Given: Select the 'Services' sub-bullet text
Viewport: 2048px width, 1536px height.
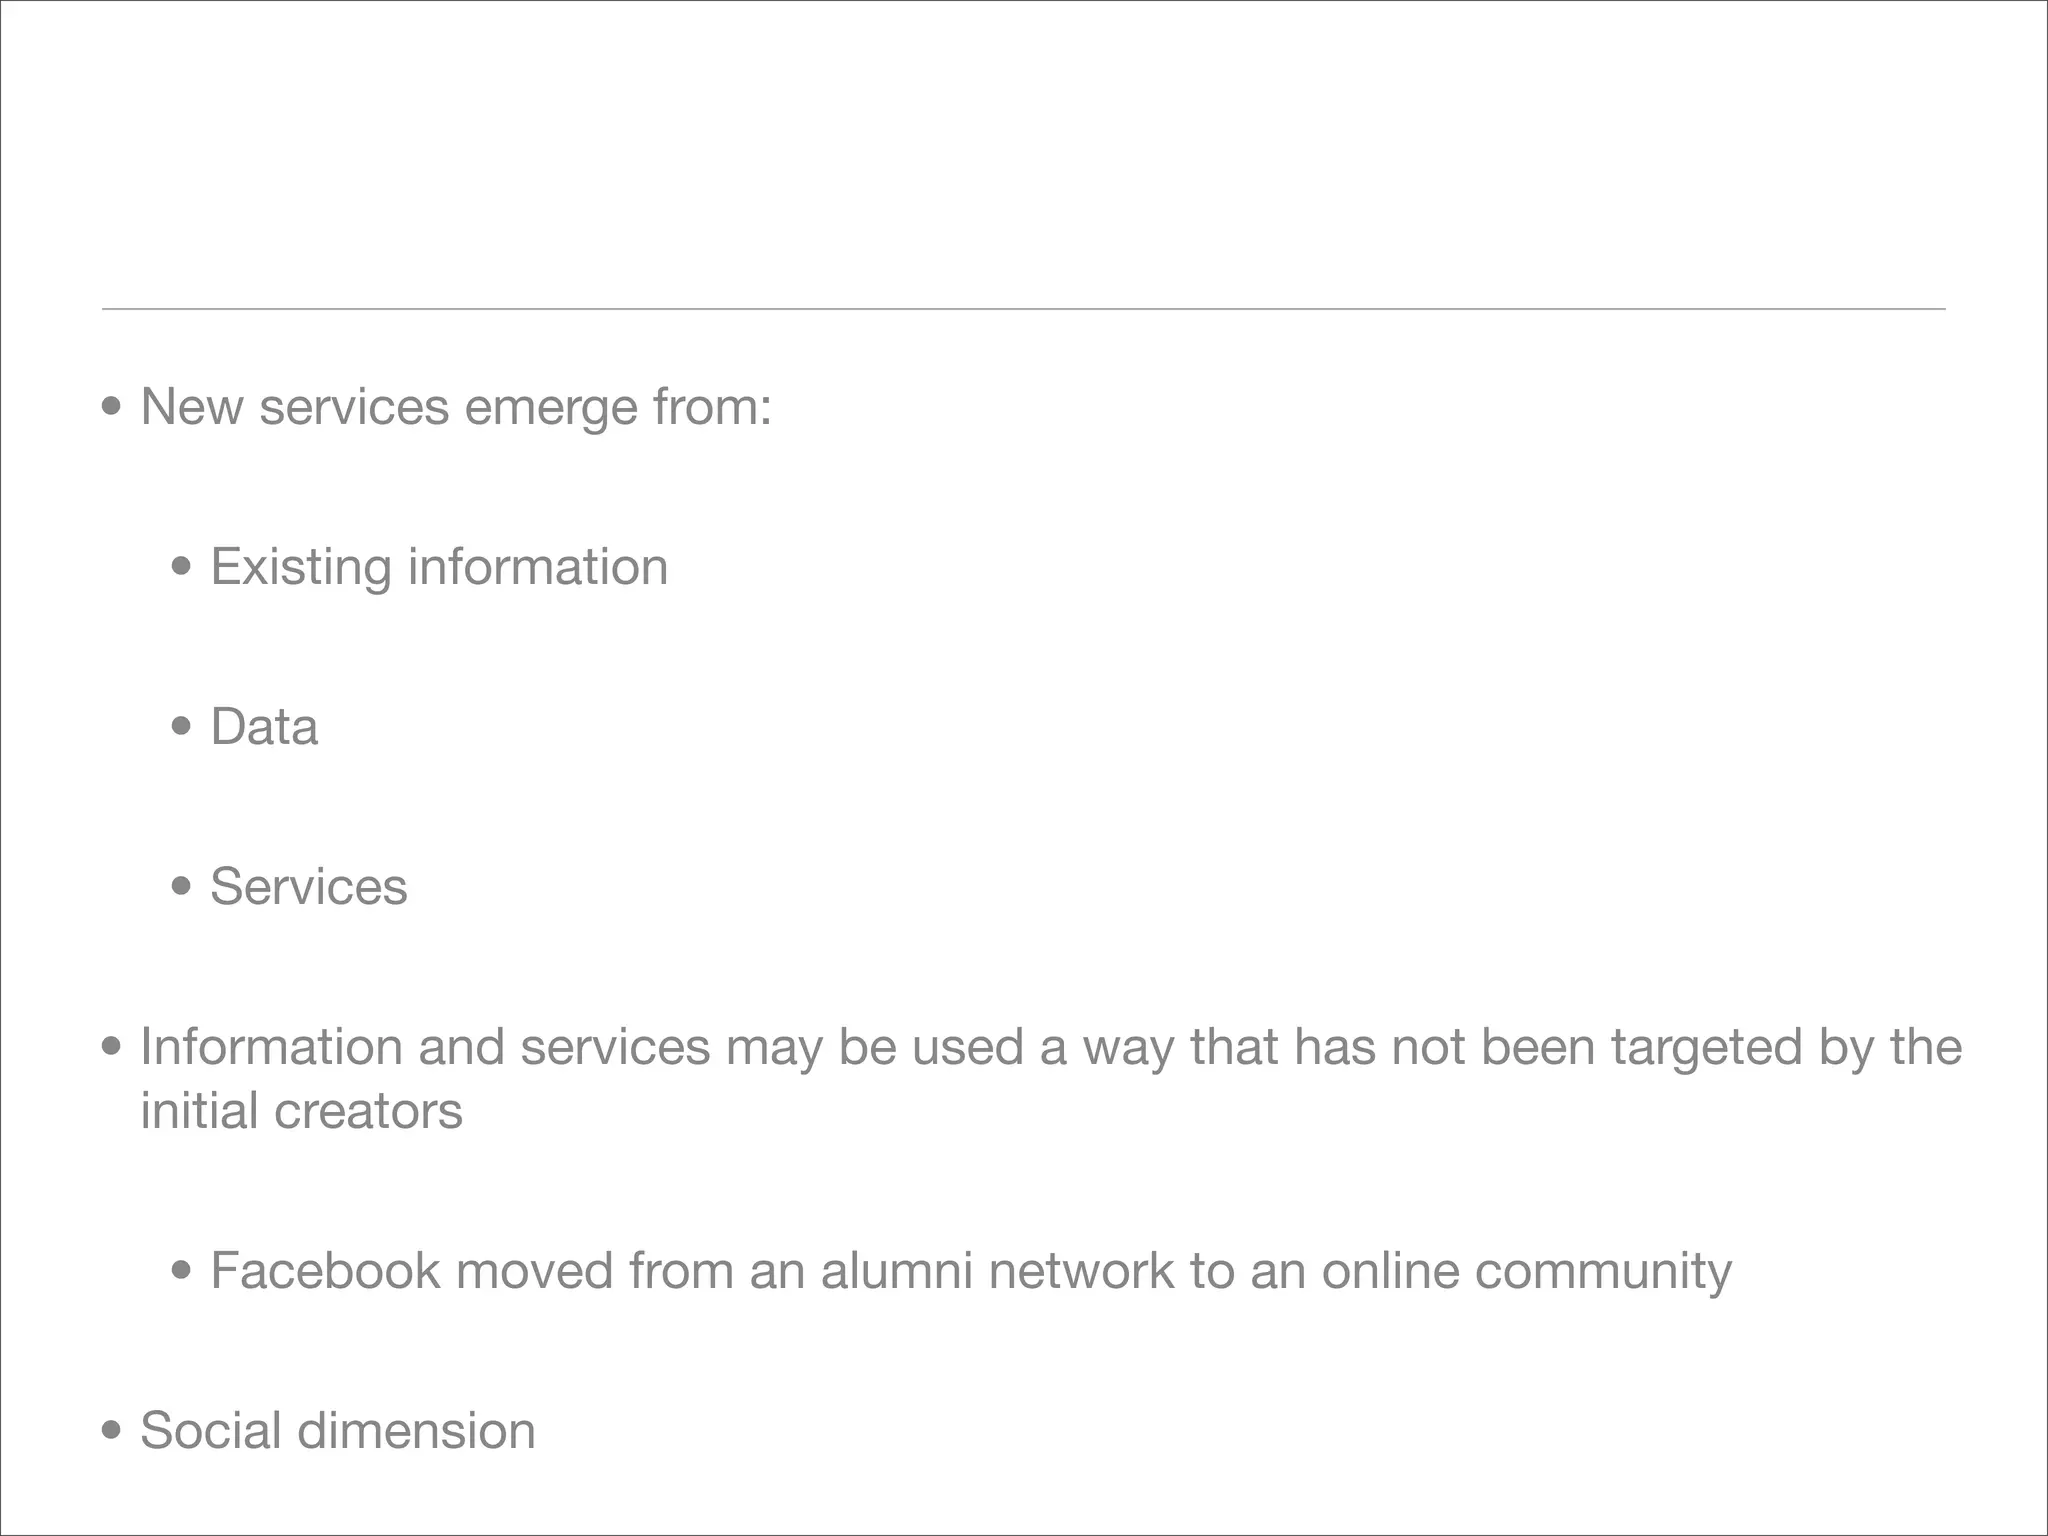Looking at the screenshot, I should click(309, 887).
